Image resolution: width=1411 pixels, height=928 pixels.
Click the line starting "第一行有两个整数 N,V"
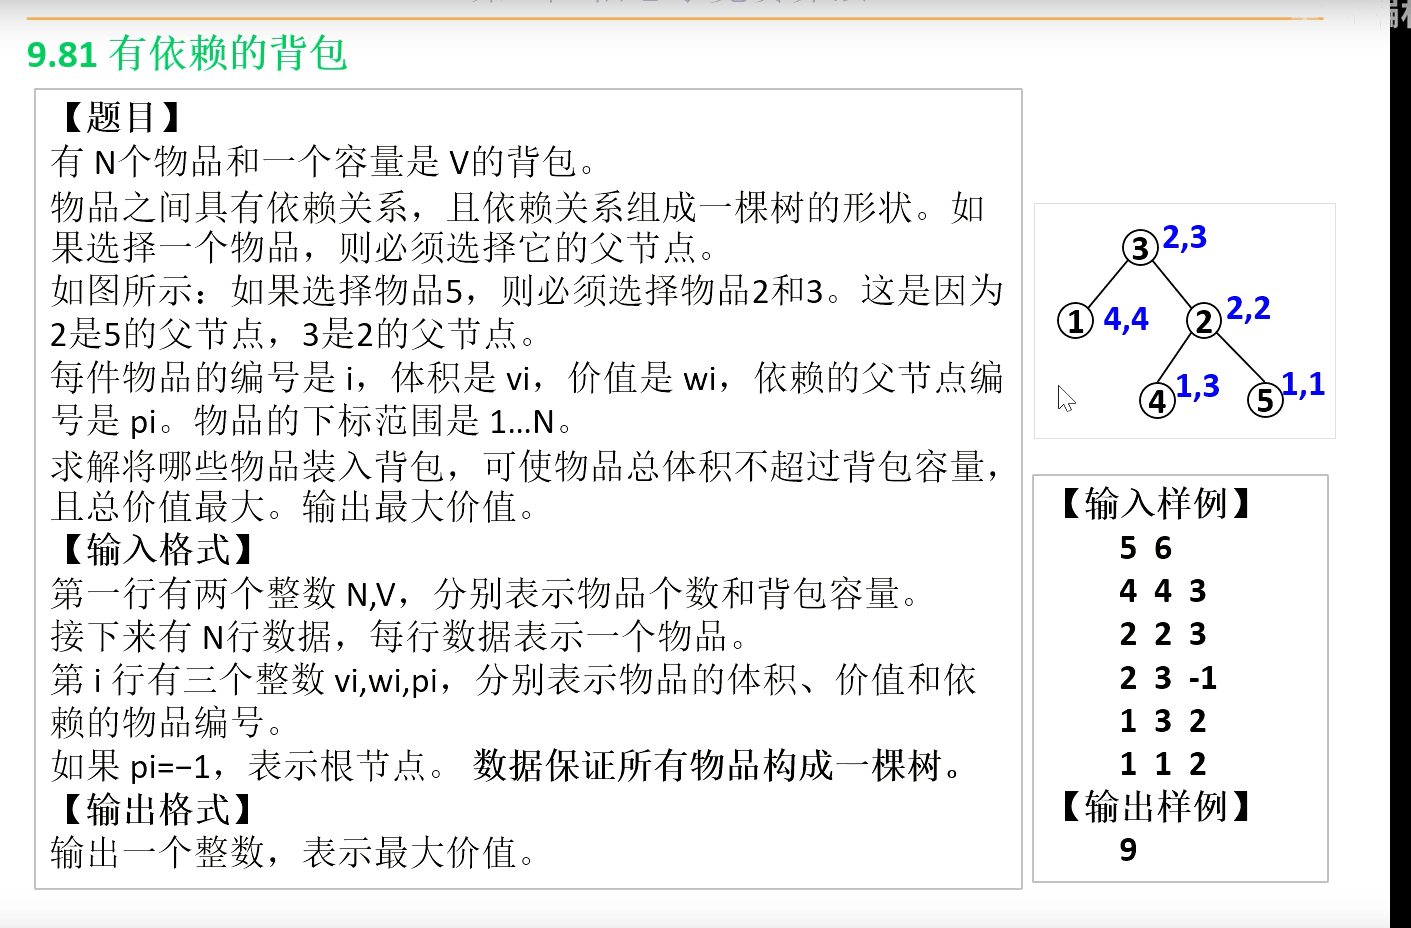487,594
